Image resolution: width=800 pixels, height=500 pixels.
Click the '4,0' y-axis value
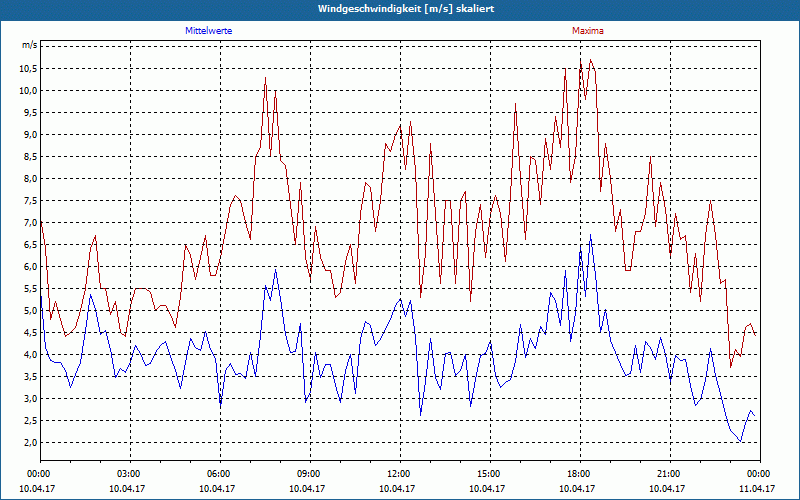pos(30,354)
